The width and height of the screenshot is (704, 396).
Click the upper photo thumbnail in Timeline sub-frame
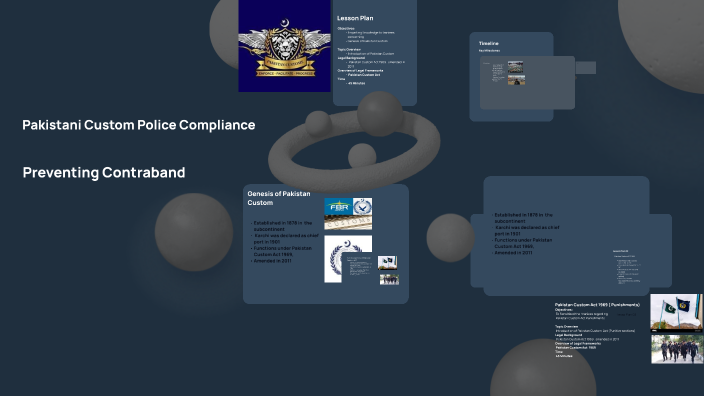pos(515,67)
